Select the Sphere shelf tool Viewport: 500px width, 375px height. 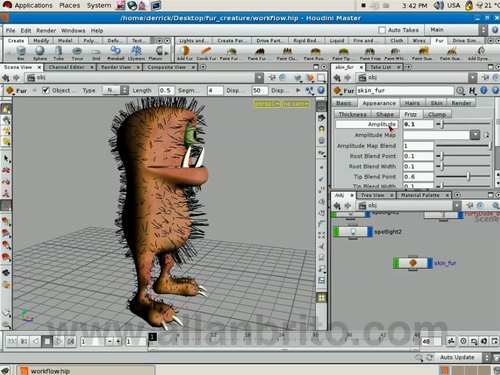pos(40,53)
